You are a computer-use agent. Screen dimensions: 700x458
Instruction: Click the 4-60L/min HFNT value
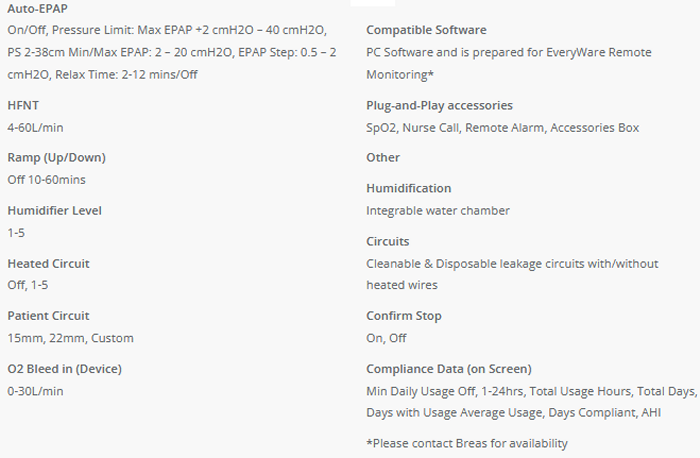pos(37,128)
